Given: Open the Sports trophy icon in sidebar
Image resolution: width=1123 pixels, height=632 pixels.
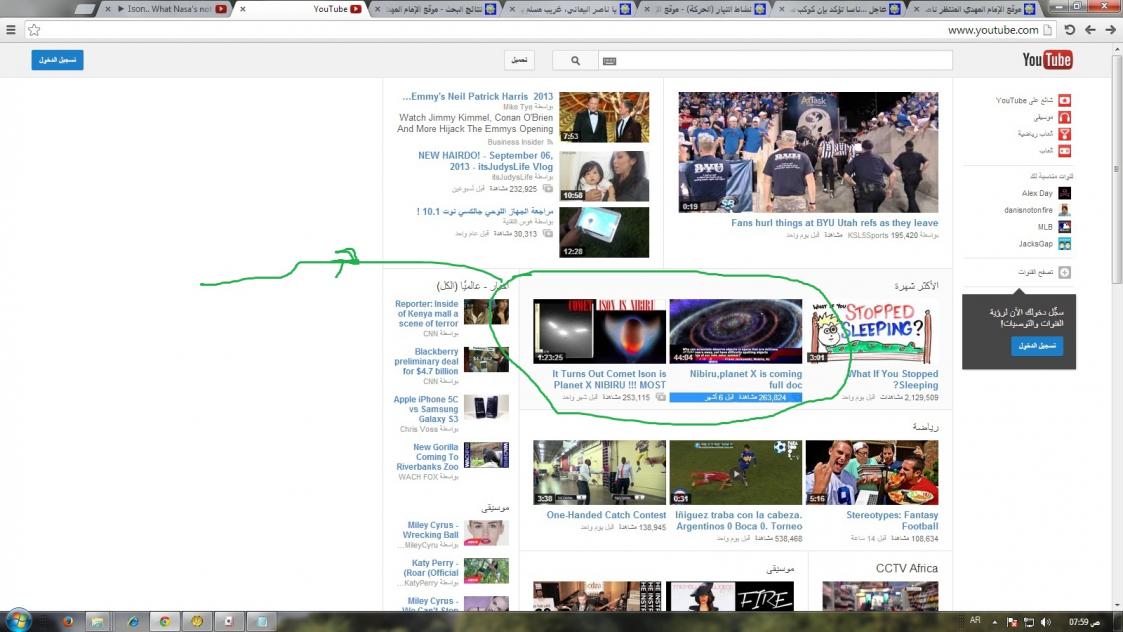Looking at the screenshot, I should 1065,134.
